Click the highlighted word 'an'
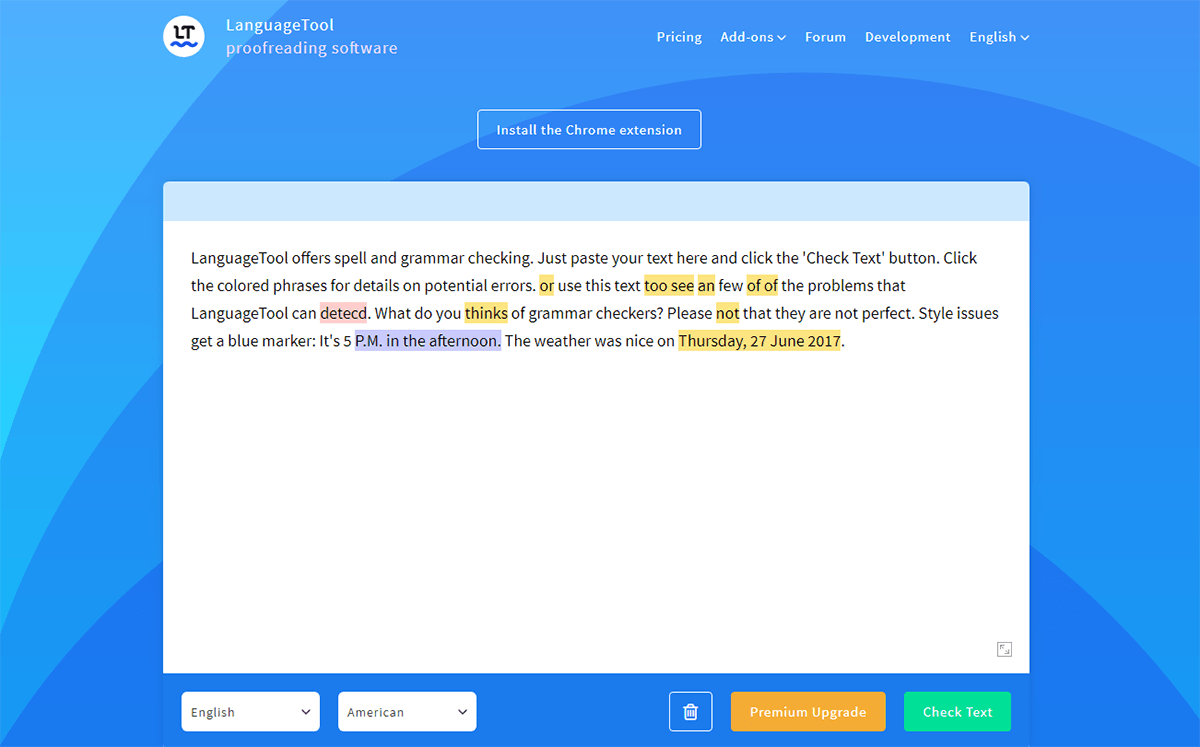 [x=706, y=286]
